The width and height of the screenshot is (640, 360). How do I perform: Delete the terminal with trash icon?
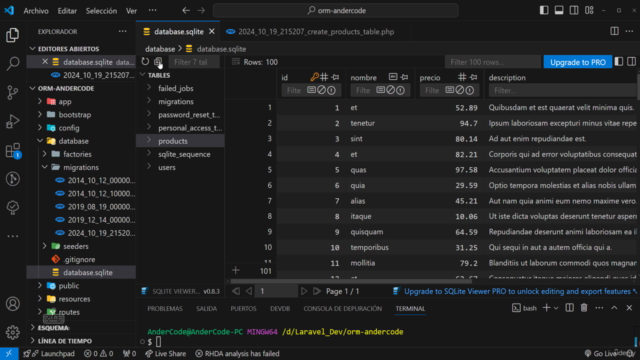click(x=584, y=308)
